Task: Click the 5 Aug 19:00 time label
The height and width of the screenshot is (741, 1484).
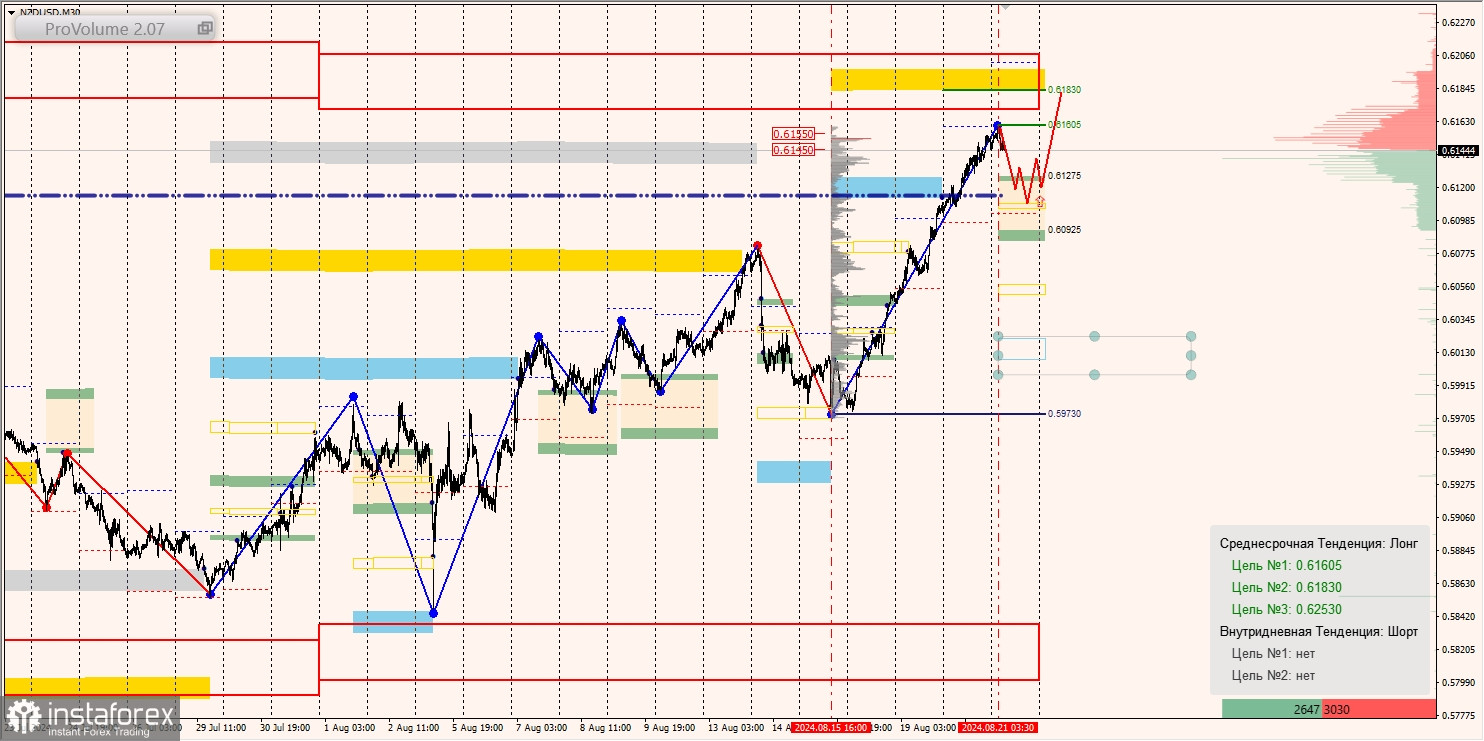Action: [x=477, y=728]
